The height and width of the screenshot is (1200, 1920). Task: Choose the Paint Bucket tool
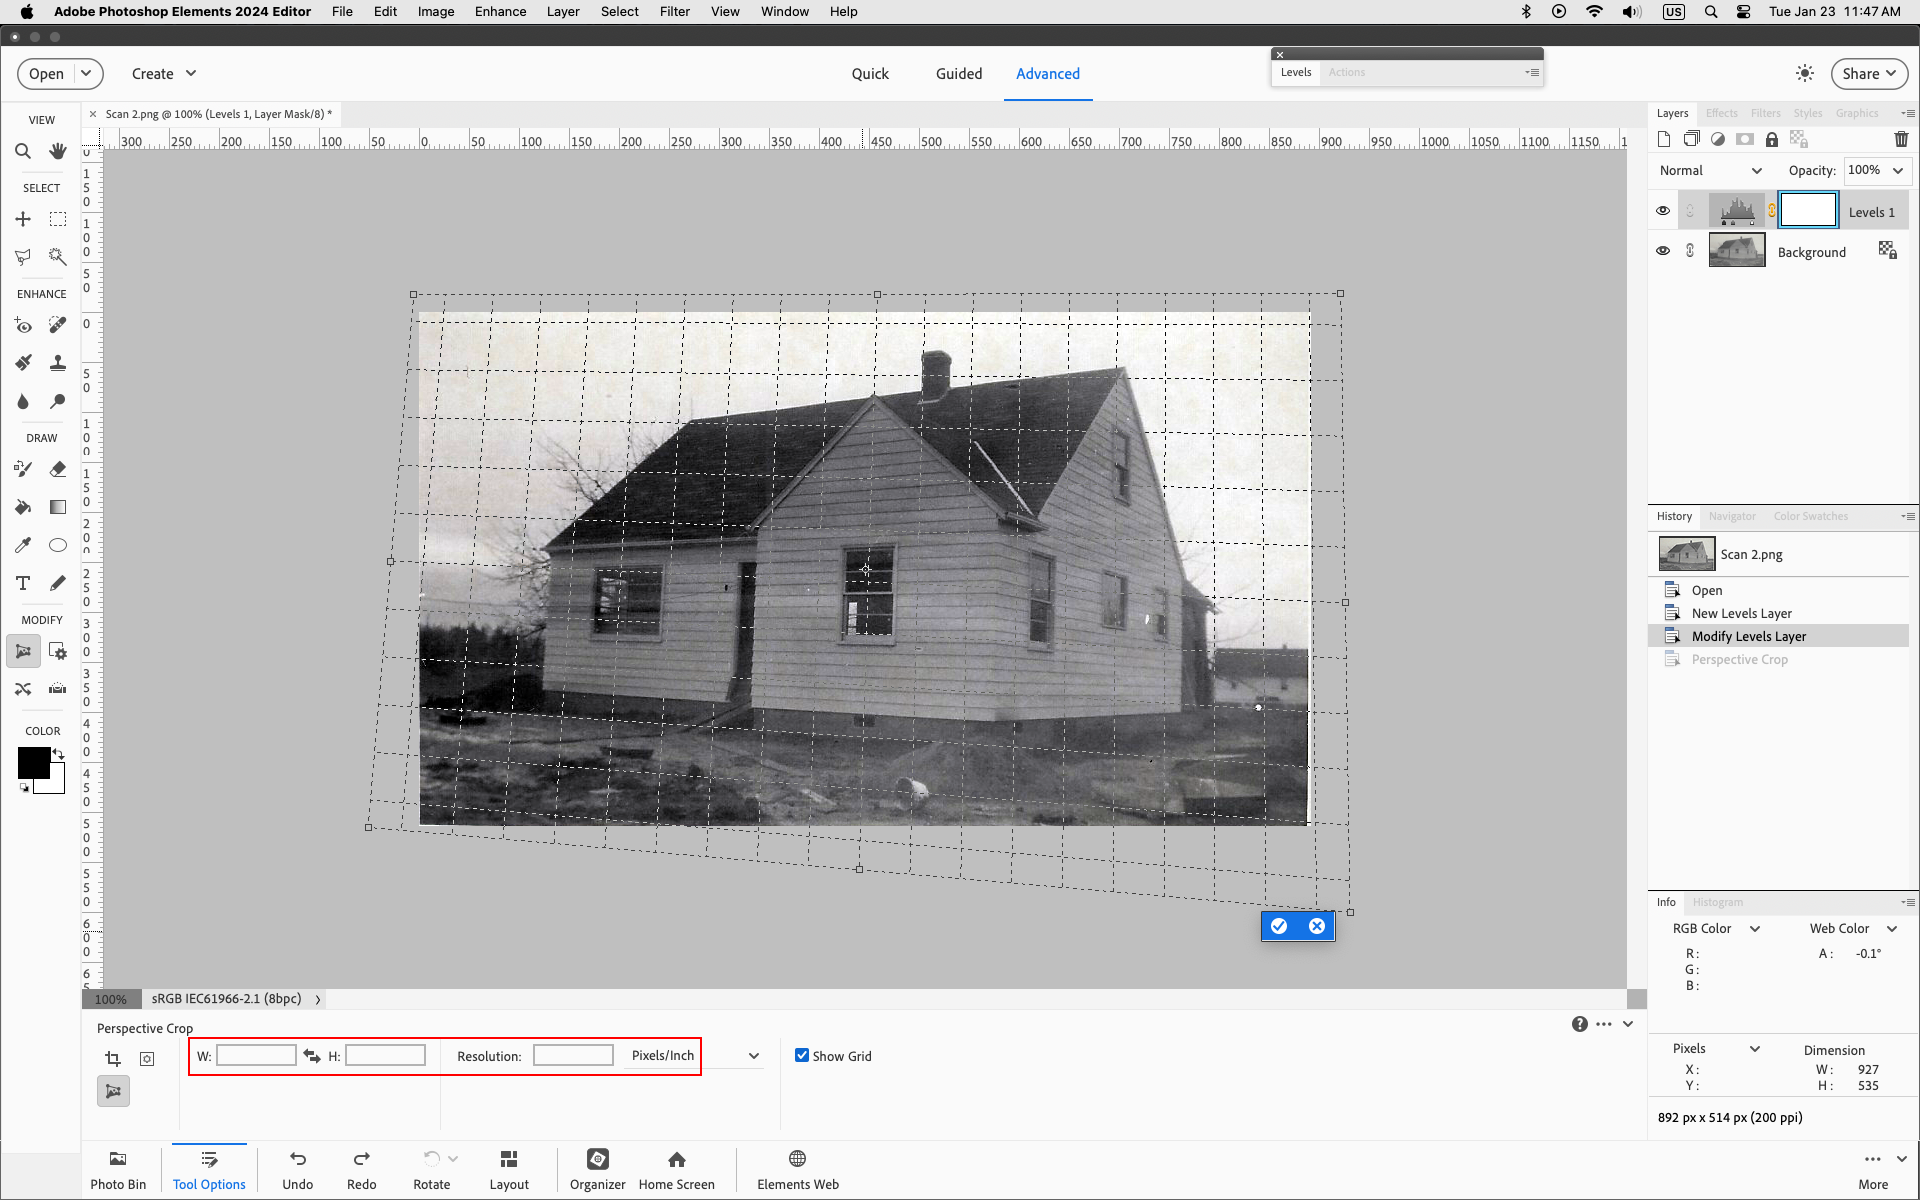point(23,507)
